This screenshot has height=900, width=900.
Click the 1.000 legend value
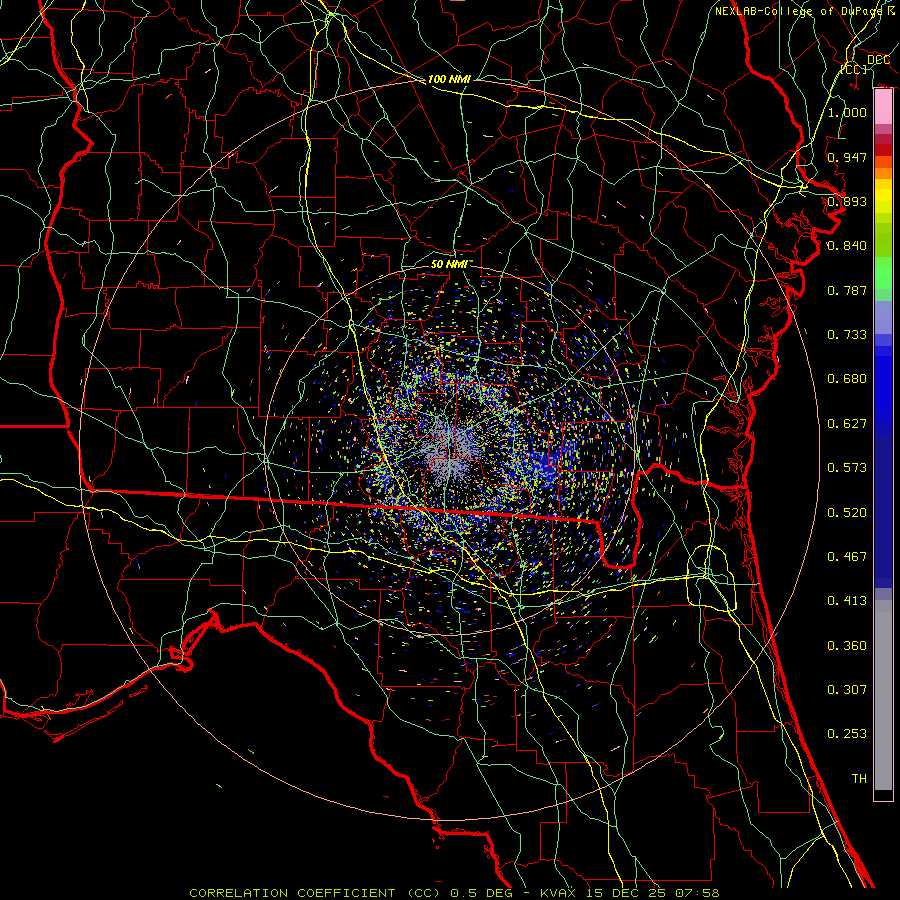[x=847, y=112]
